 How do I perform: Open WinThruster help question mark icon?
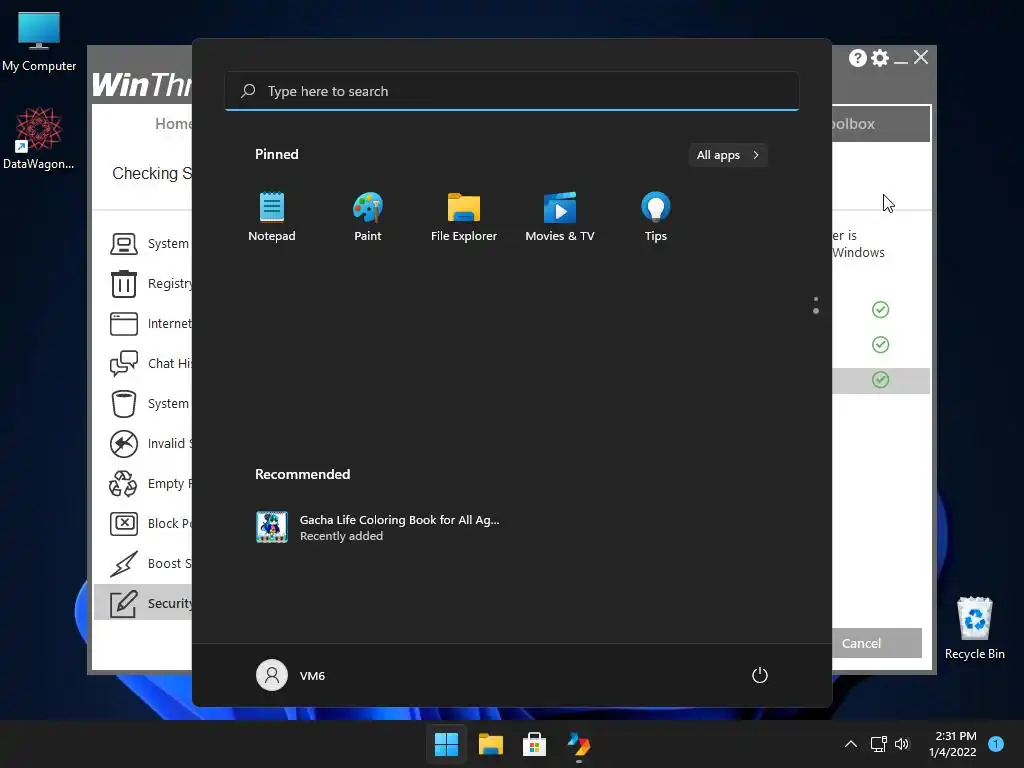coord(857,58)
